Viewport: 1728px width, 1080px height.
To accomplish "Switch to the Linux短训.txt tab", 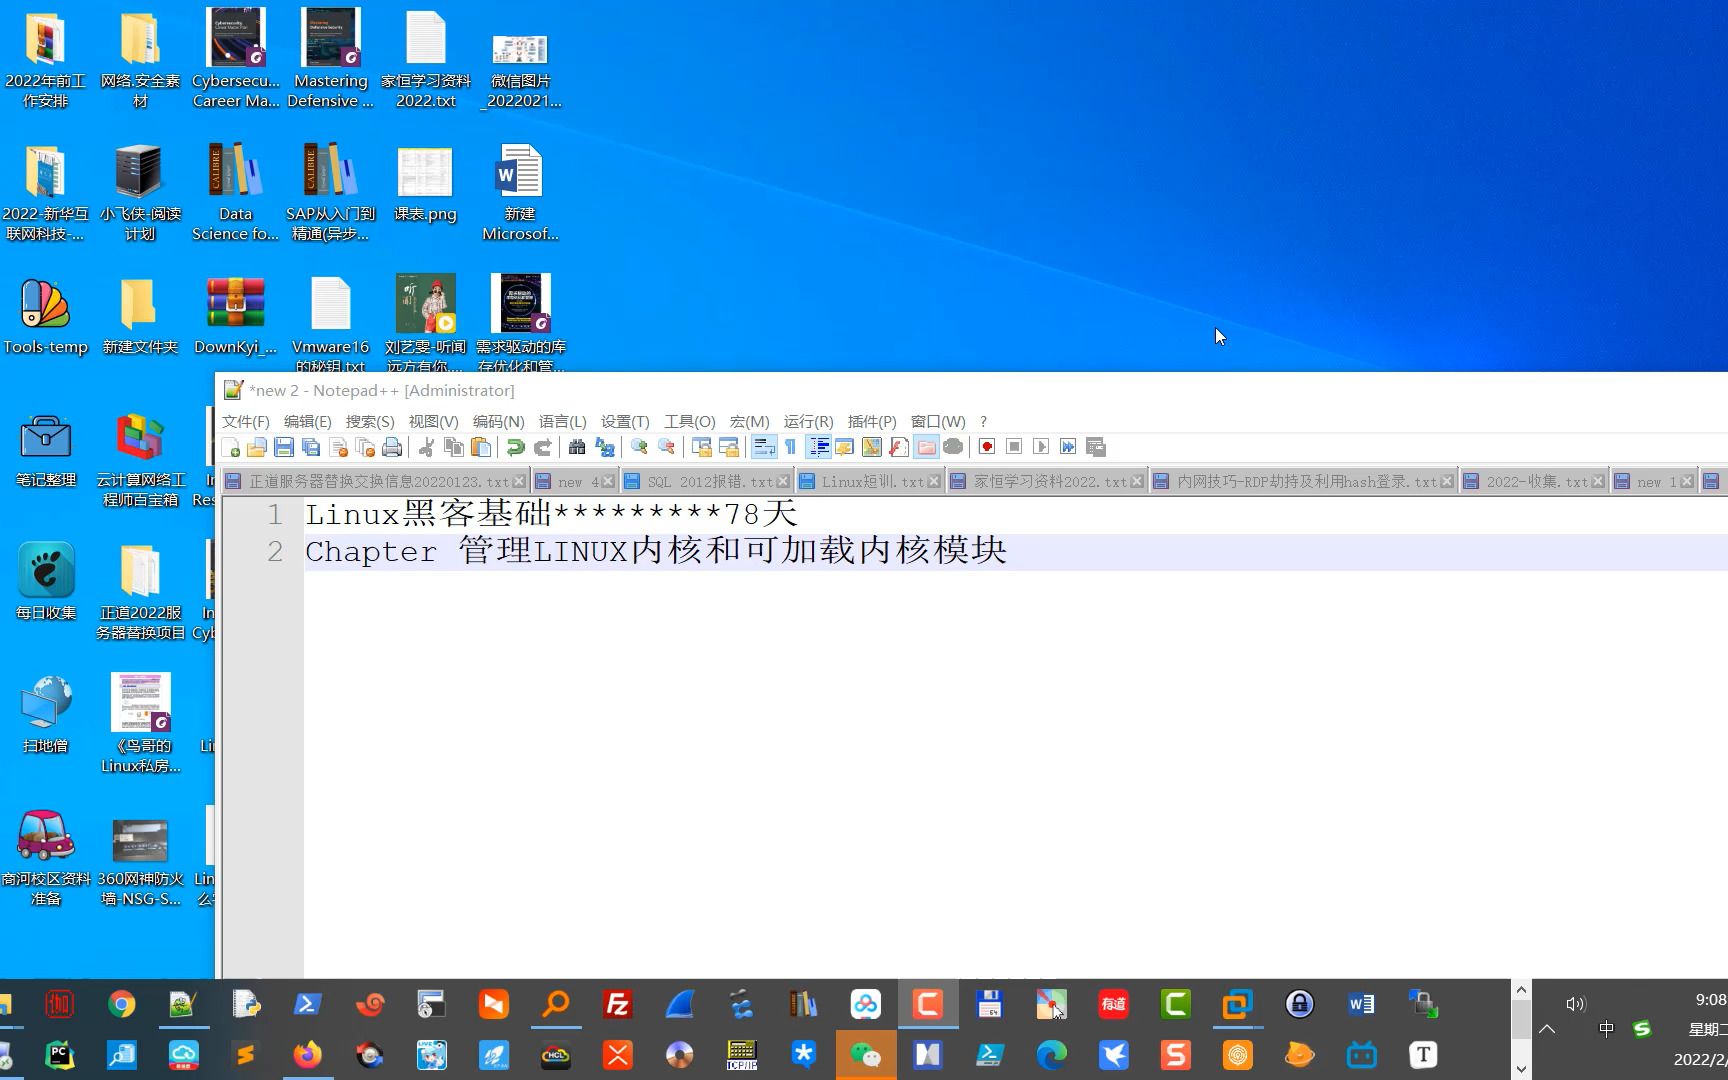I will click(x=868, y=481).
